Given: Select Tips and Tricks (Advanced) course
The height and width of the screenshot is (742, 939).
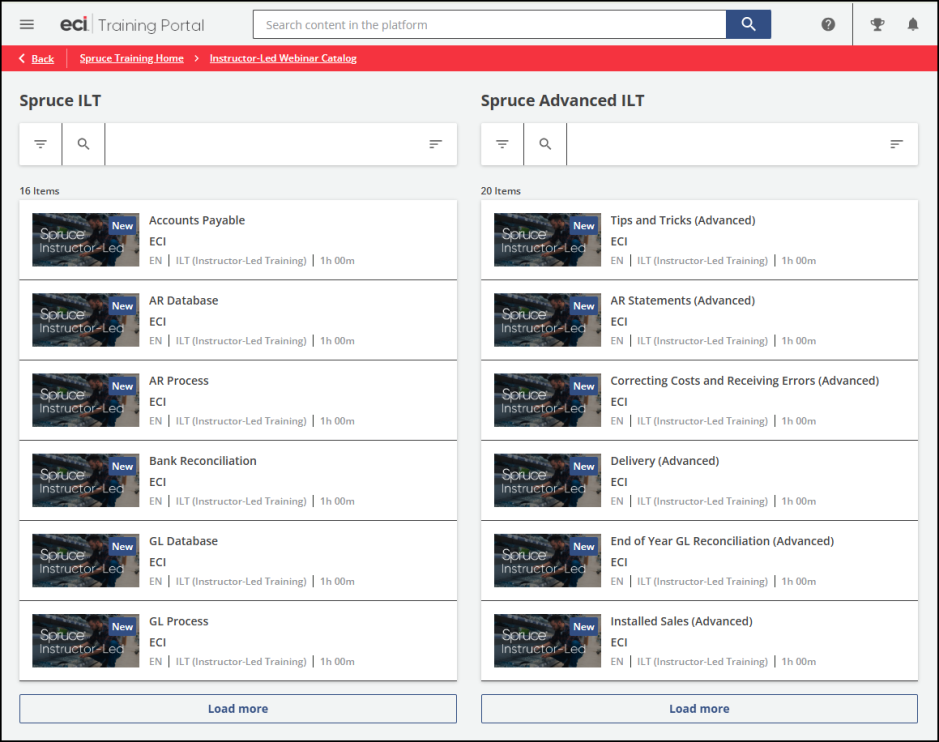Looking at the screenshot, I should pyautogui.click(x=683, y=220).
